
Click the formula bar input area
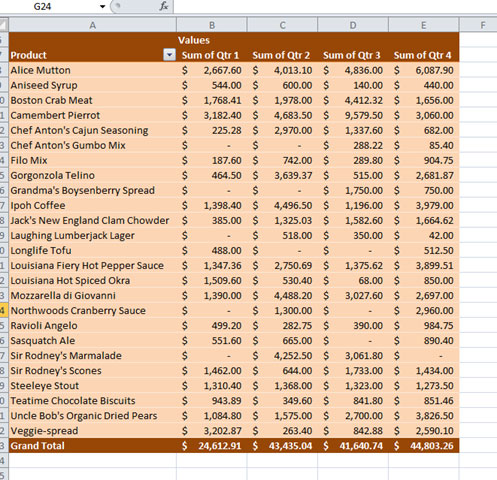[x=335, y=6]
